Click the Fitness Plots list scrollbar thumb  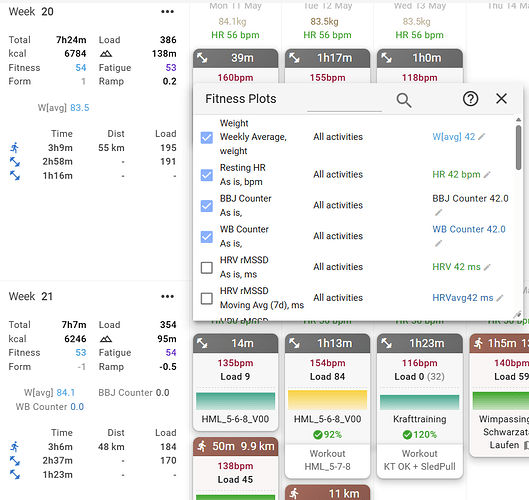click(518, 147)
